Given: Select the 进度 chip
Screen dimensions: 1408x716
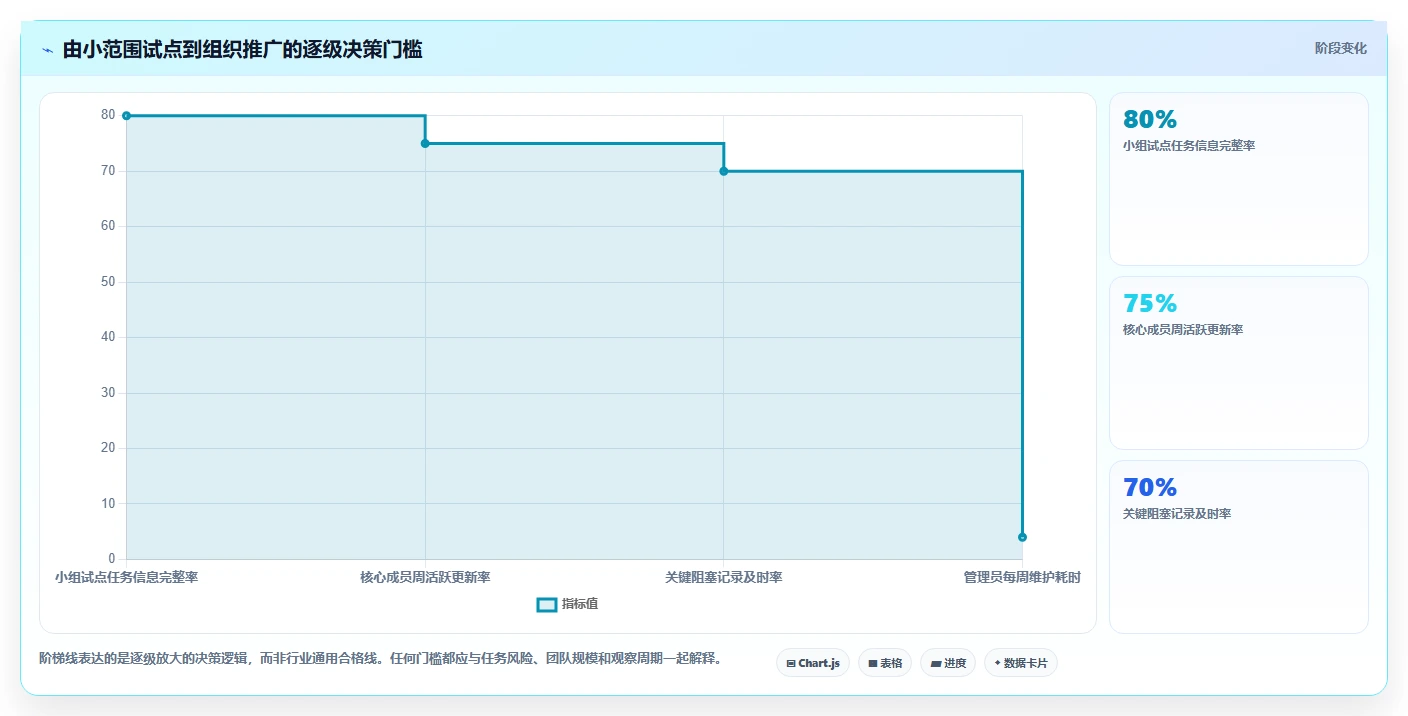Looking at the screenshot, I should tap(948, 663).
